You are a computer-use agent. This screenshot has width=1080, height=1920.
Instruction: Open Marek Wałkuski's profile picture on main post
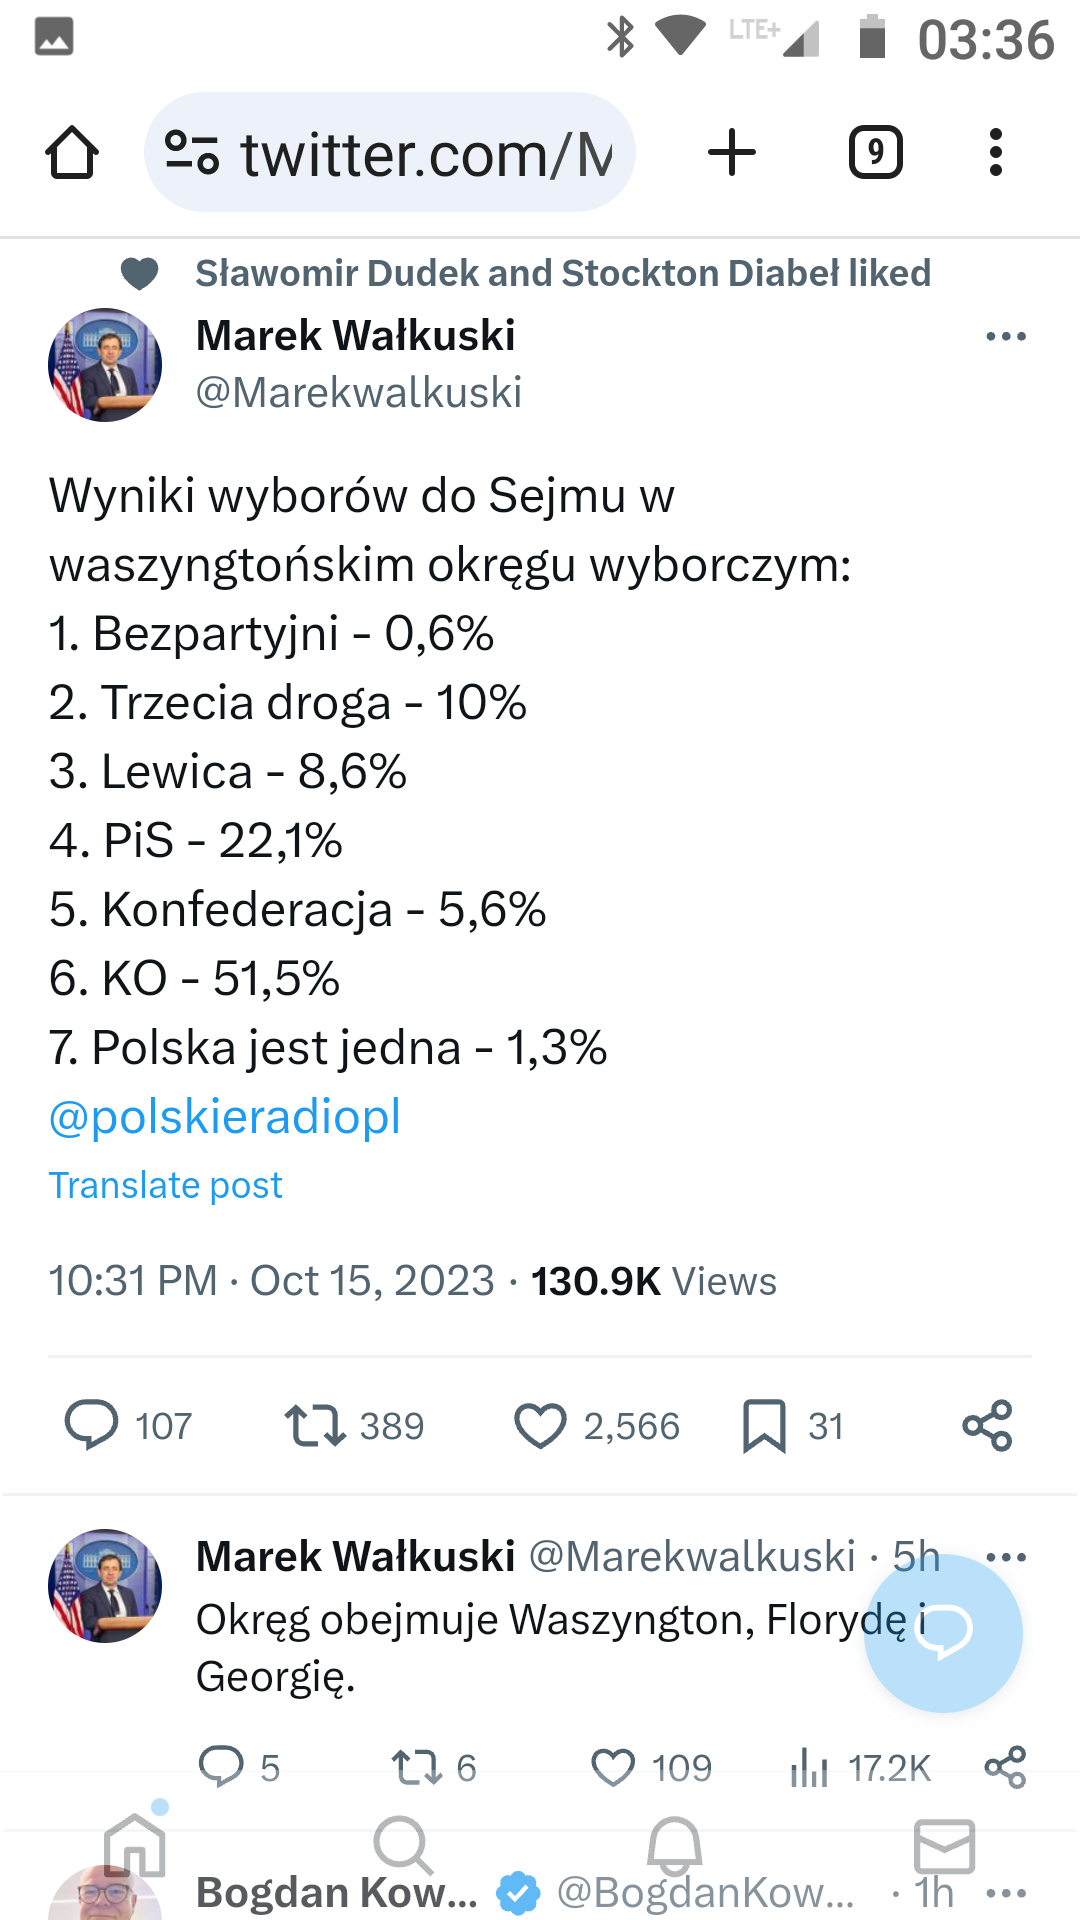[x=105, y=365]
